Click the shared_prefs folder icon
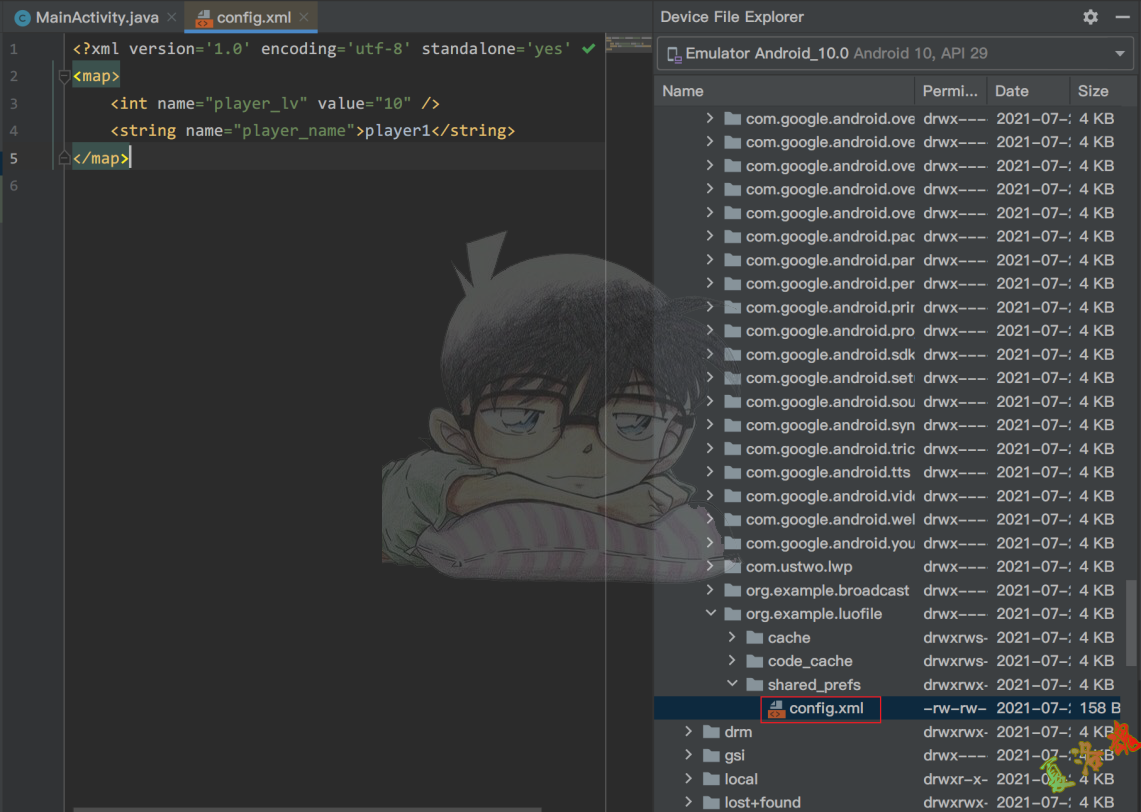This screenshot has width=1141, height=812. click(755, 685)
